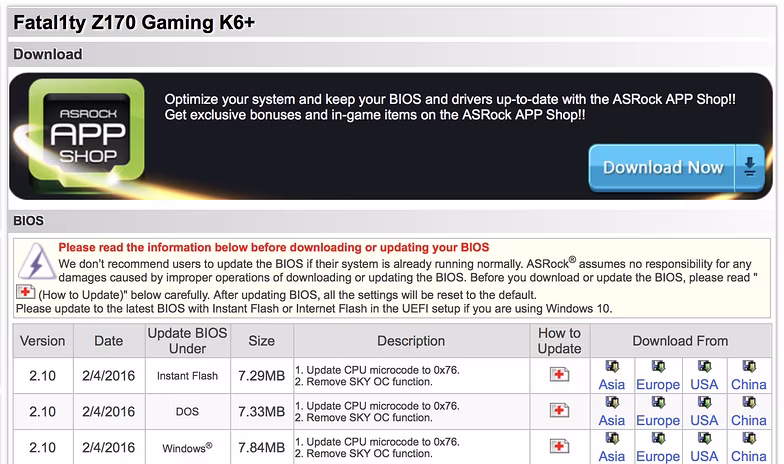The height and width of the screenshot is (464, 784).
Task: Click the 7.84MB size cell
Action: [262, 447]
